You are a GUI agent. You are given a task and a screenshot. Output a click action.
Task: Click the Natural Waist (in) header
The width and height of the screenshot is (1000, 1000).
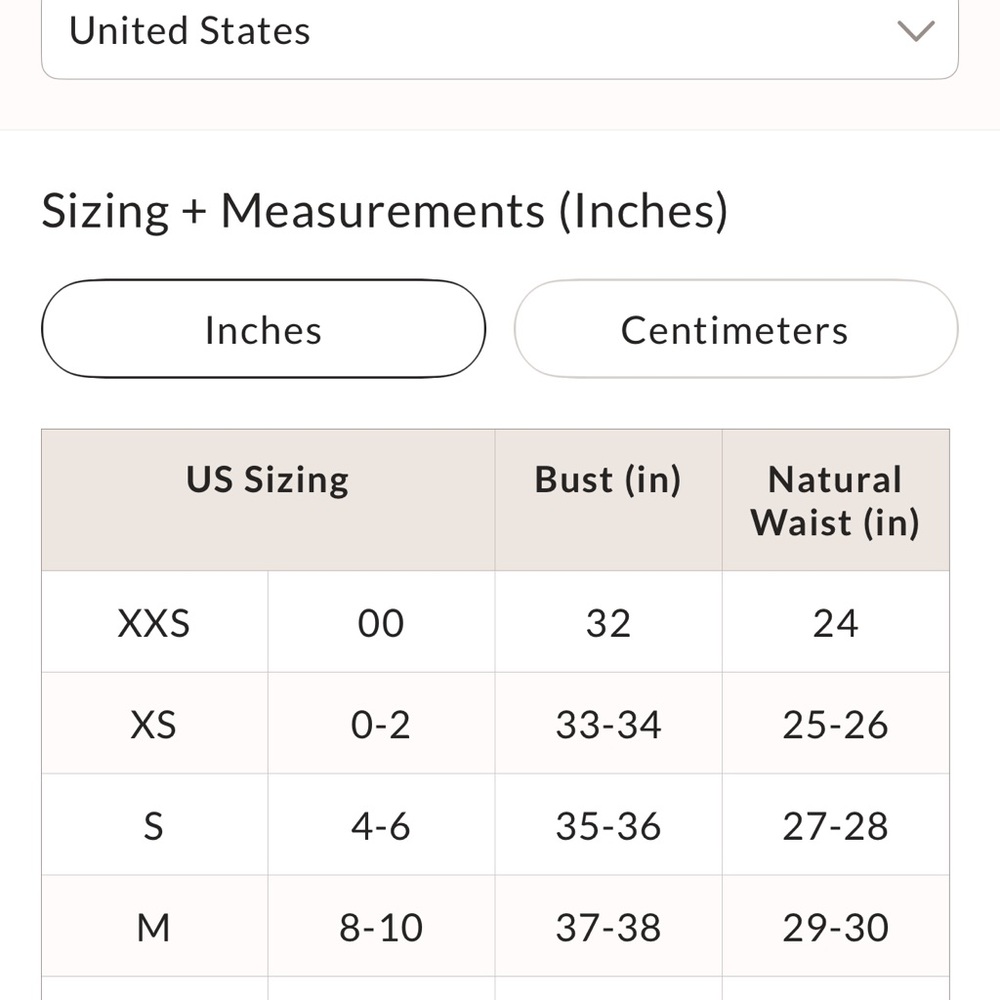click(835, 500)
